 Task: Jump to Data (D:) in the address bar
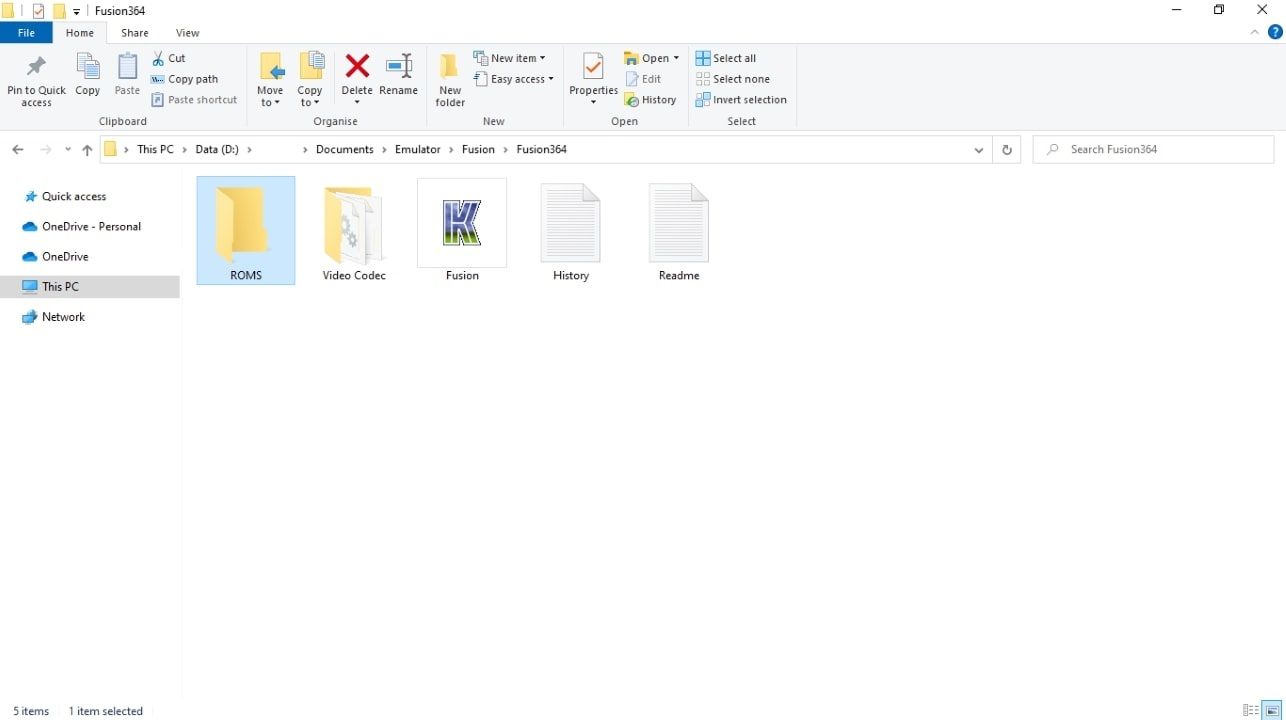point(217,150)
